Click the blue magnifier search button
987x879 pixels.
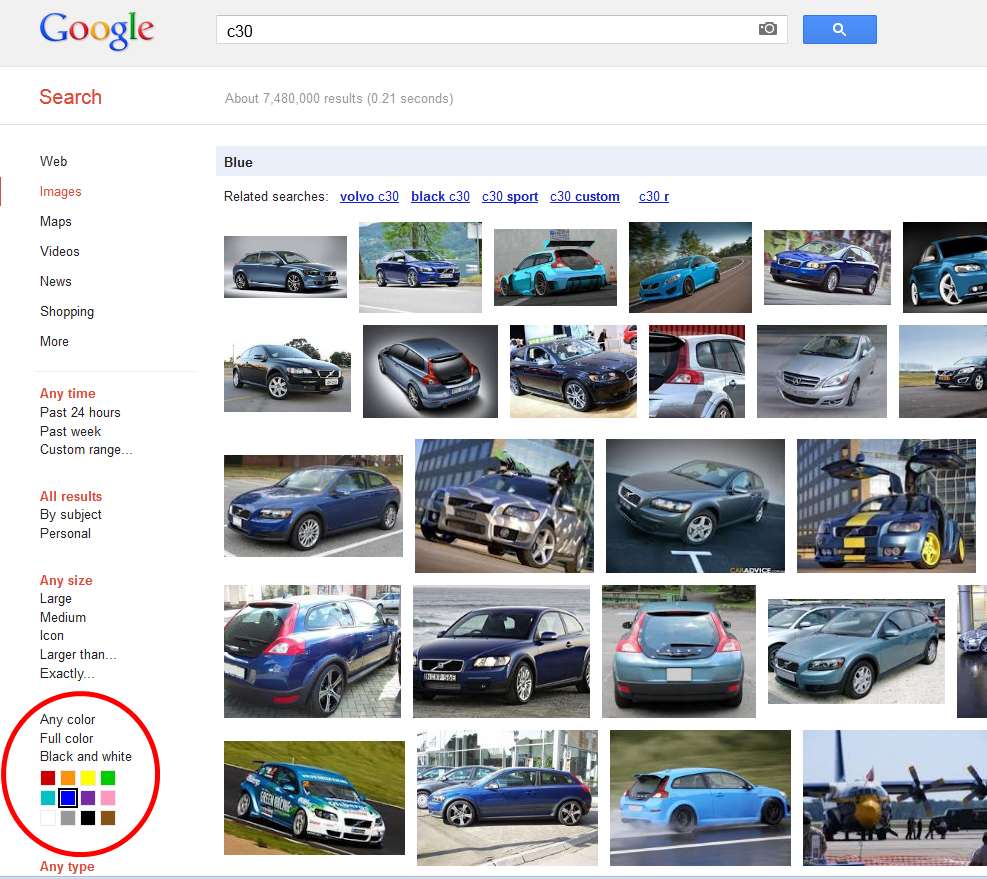(839, 30)
